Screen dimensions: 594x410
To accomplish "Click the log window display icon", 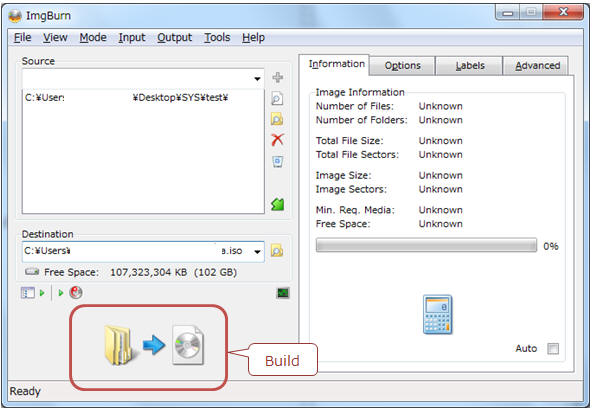I will tap(283, 293).
